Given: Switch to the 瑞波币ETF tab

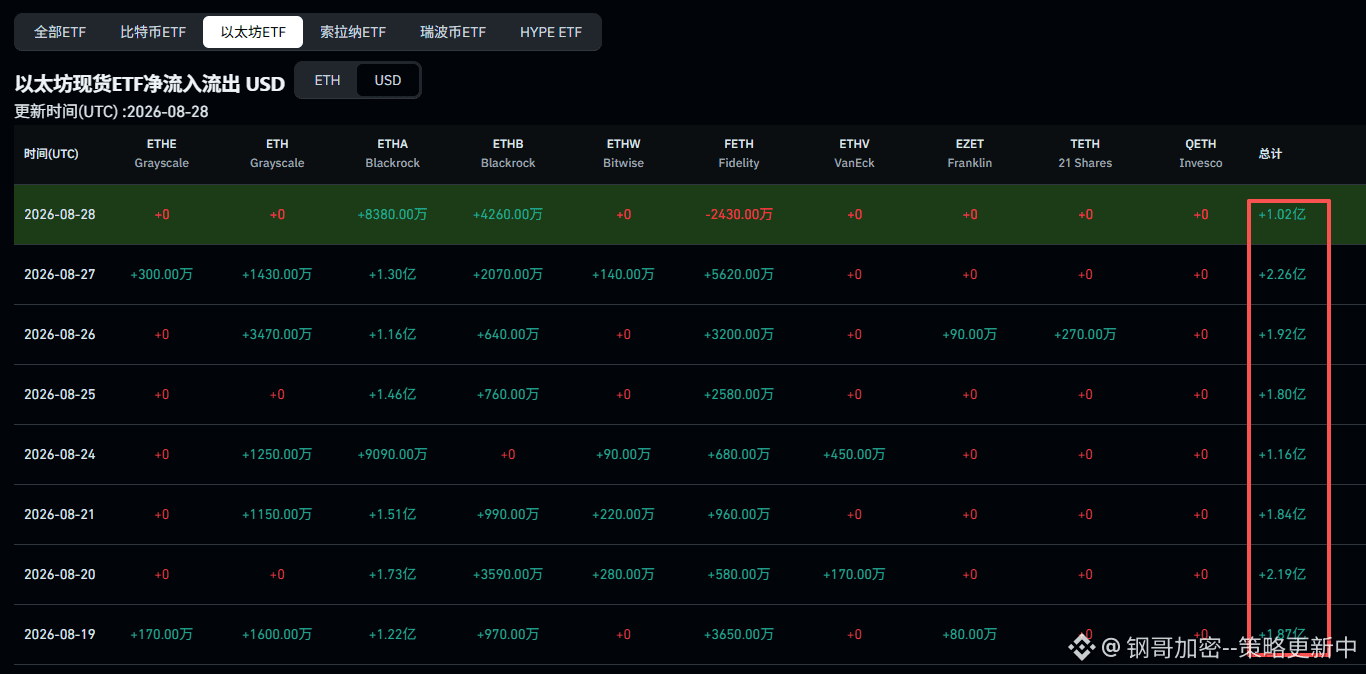Looking at the screenshot, I should point(453,32).
